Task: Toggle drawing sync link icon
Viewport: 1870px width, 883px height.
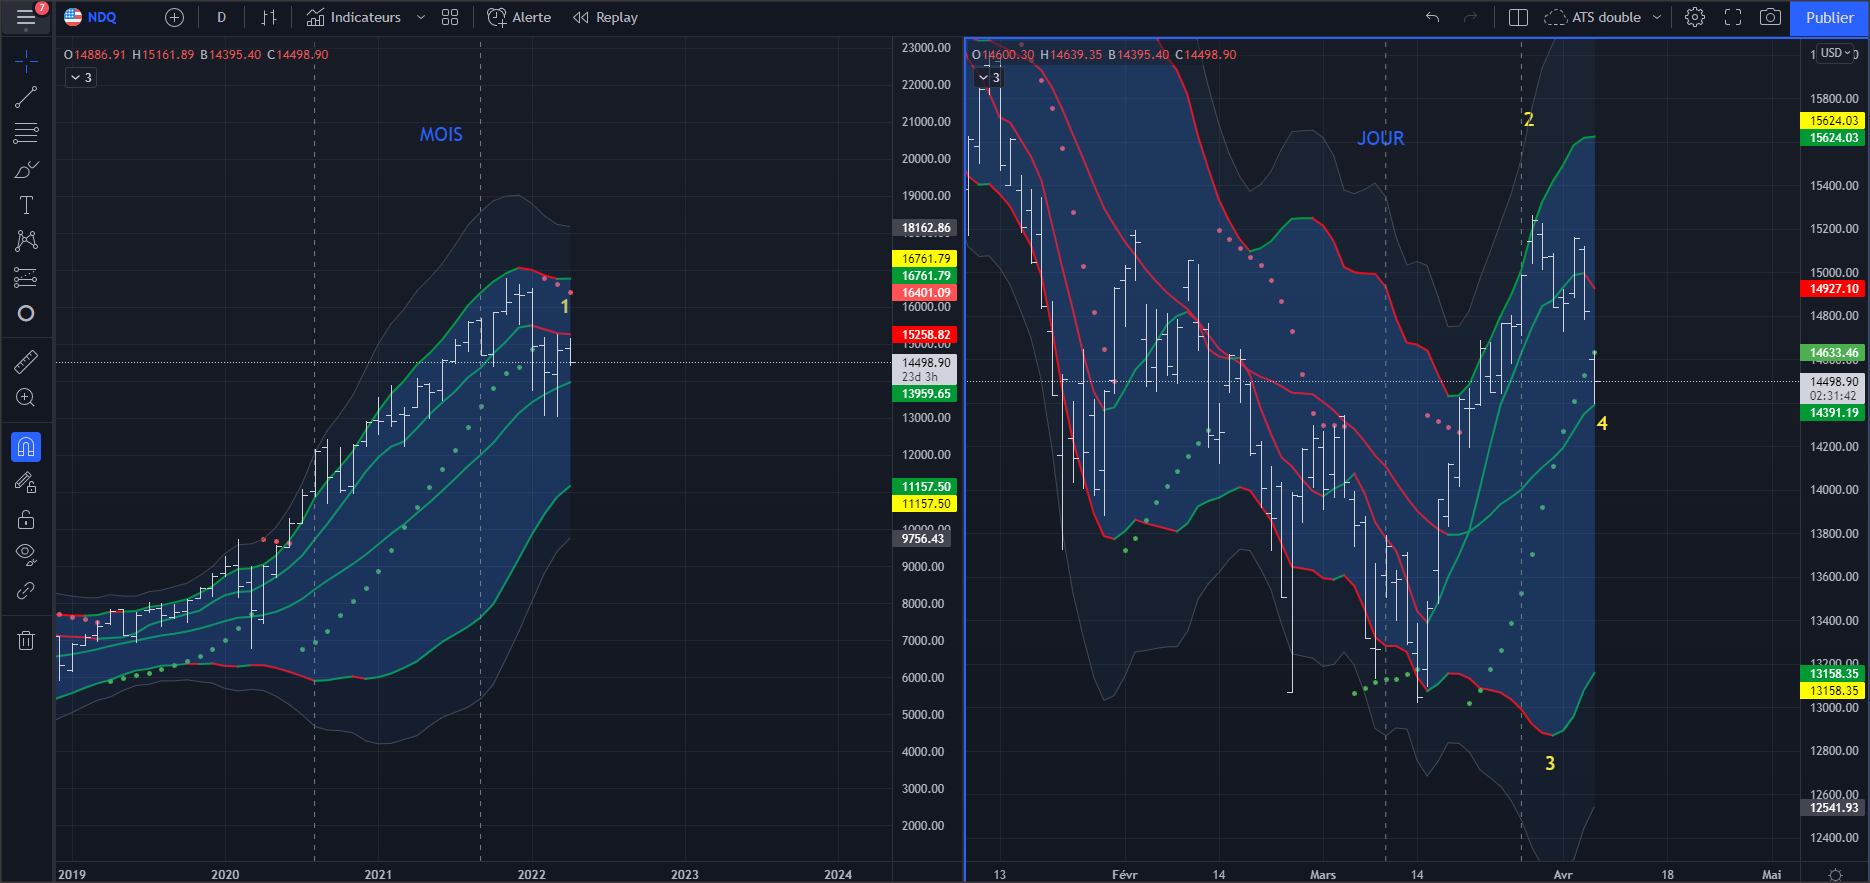Action: 26,591
